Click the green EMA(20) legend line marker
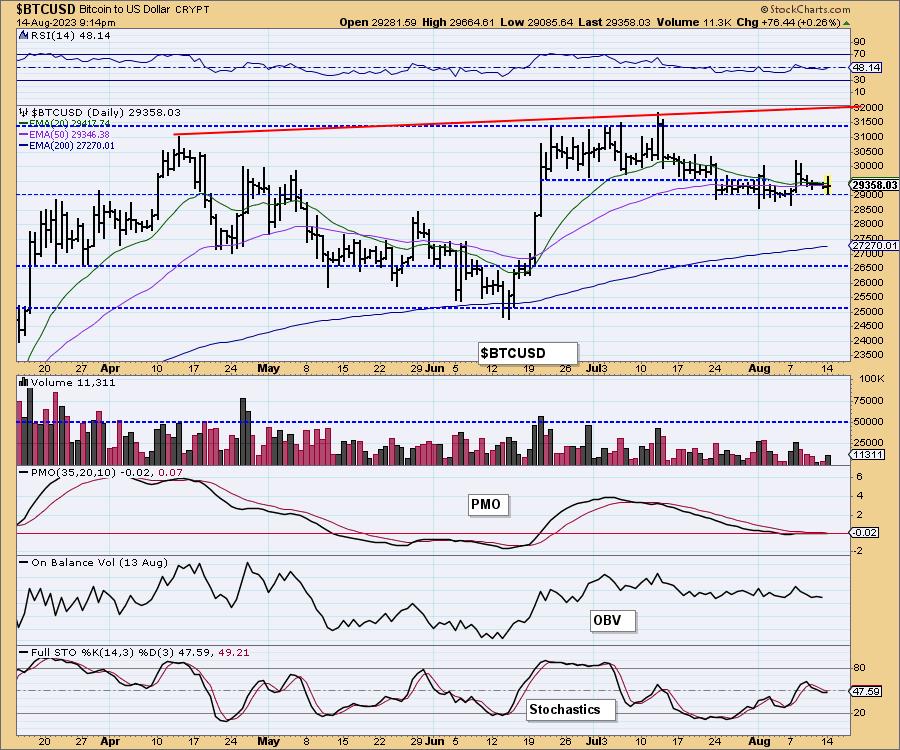The image size is (900, 750). 24,123
